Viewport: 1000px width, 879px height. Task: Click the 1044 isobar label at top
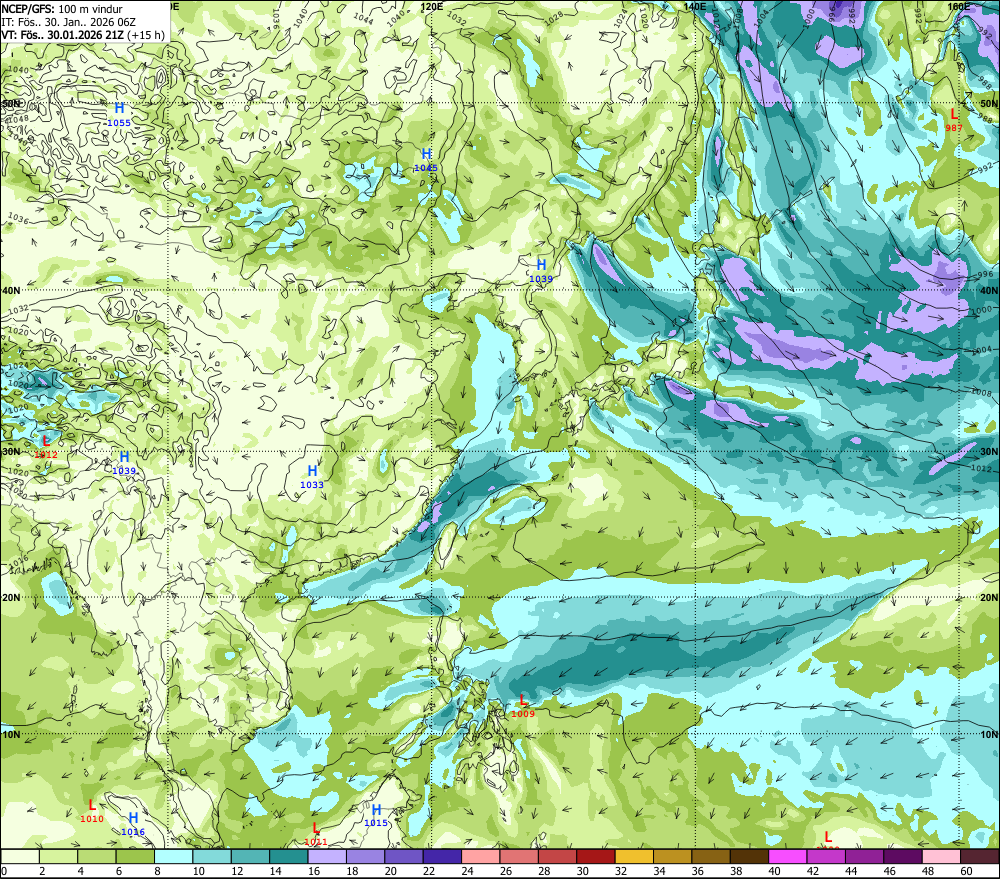pos(363,18)
